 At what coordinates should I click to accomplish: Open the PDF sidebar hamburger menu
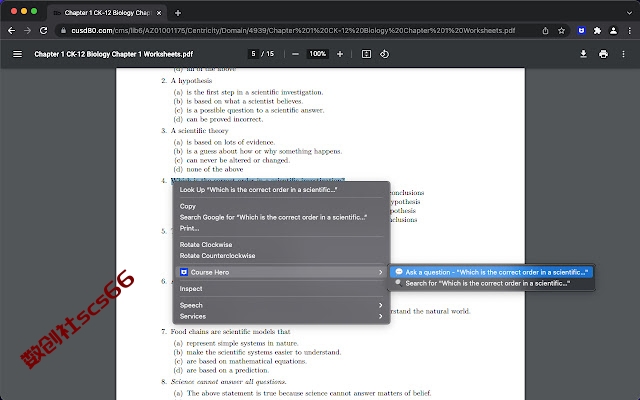(x=18, y=54)
